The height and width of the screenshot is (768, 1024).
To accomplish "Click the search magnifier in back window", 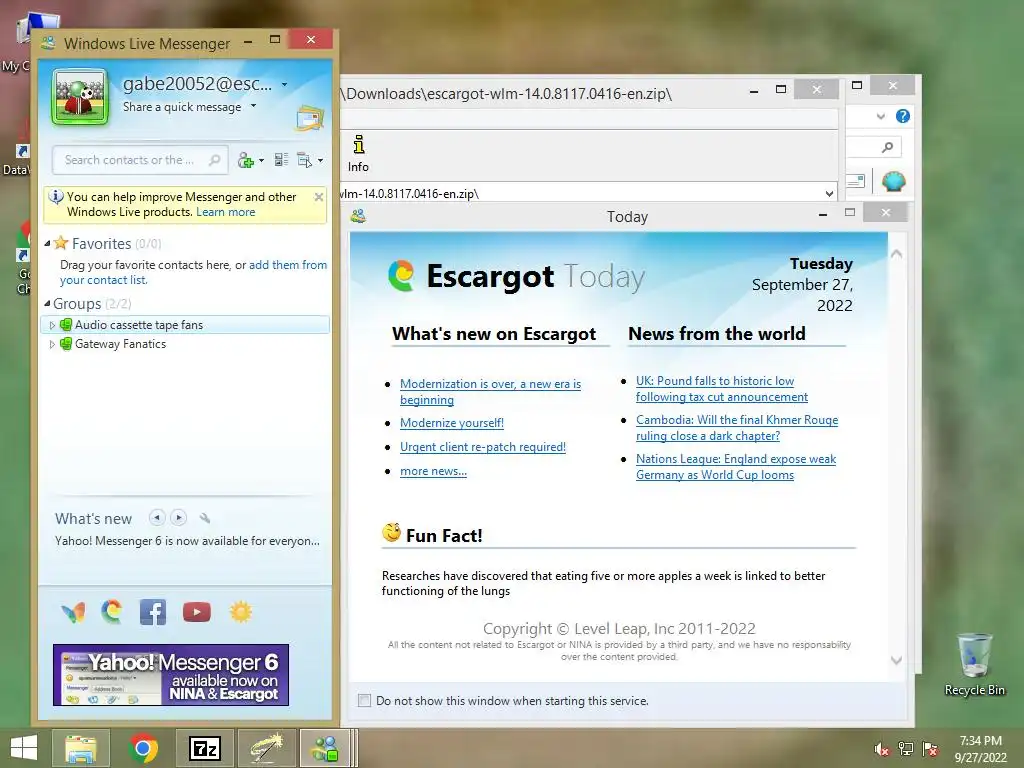I will click(x=887, y=148).
